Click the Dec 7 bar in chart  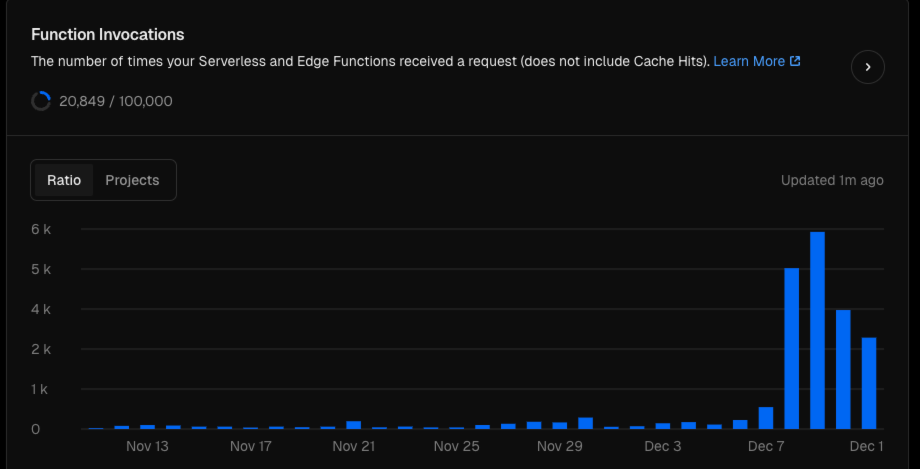coord(766,418)
